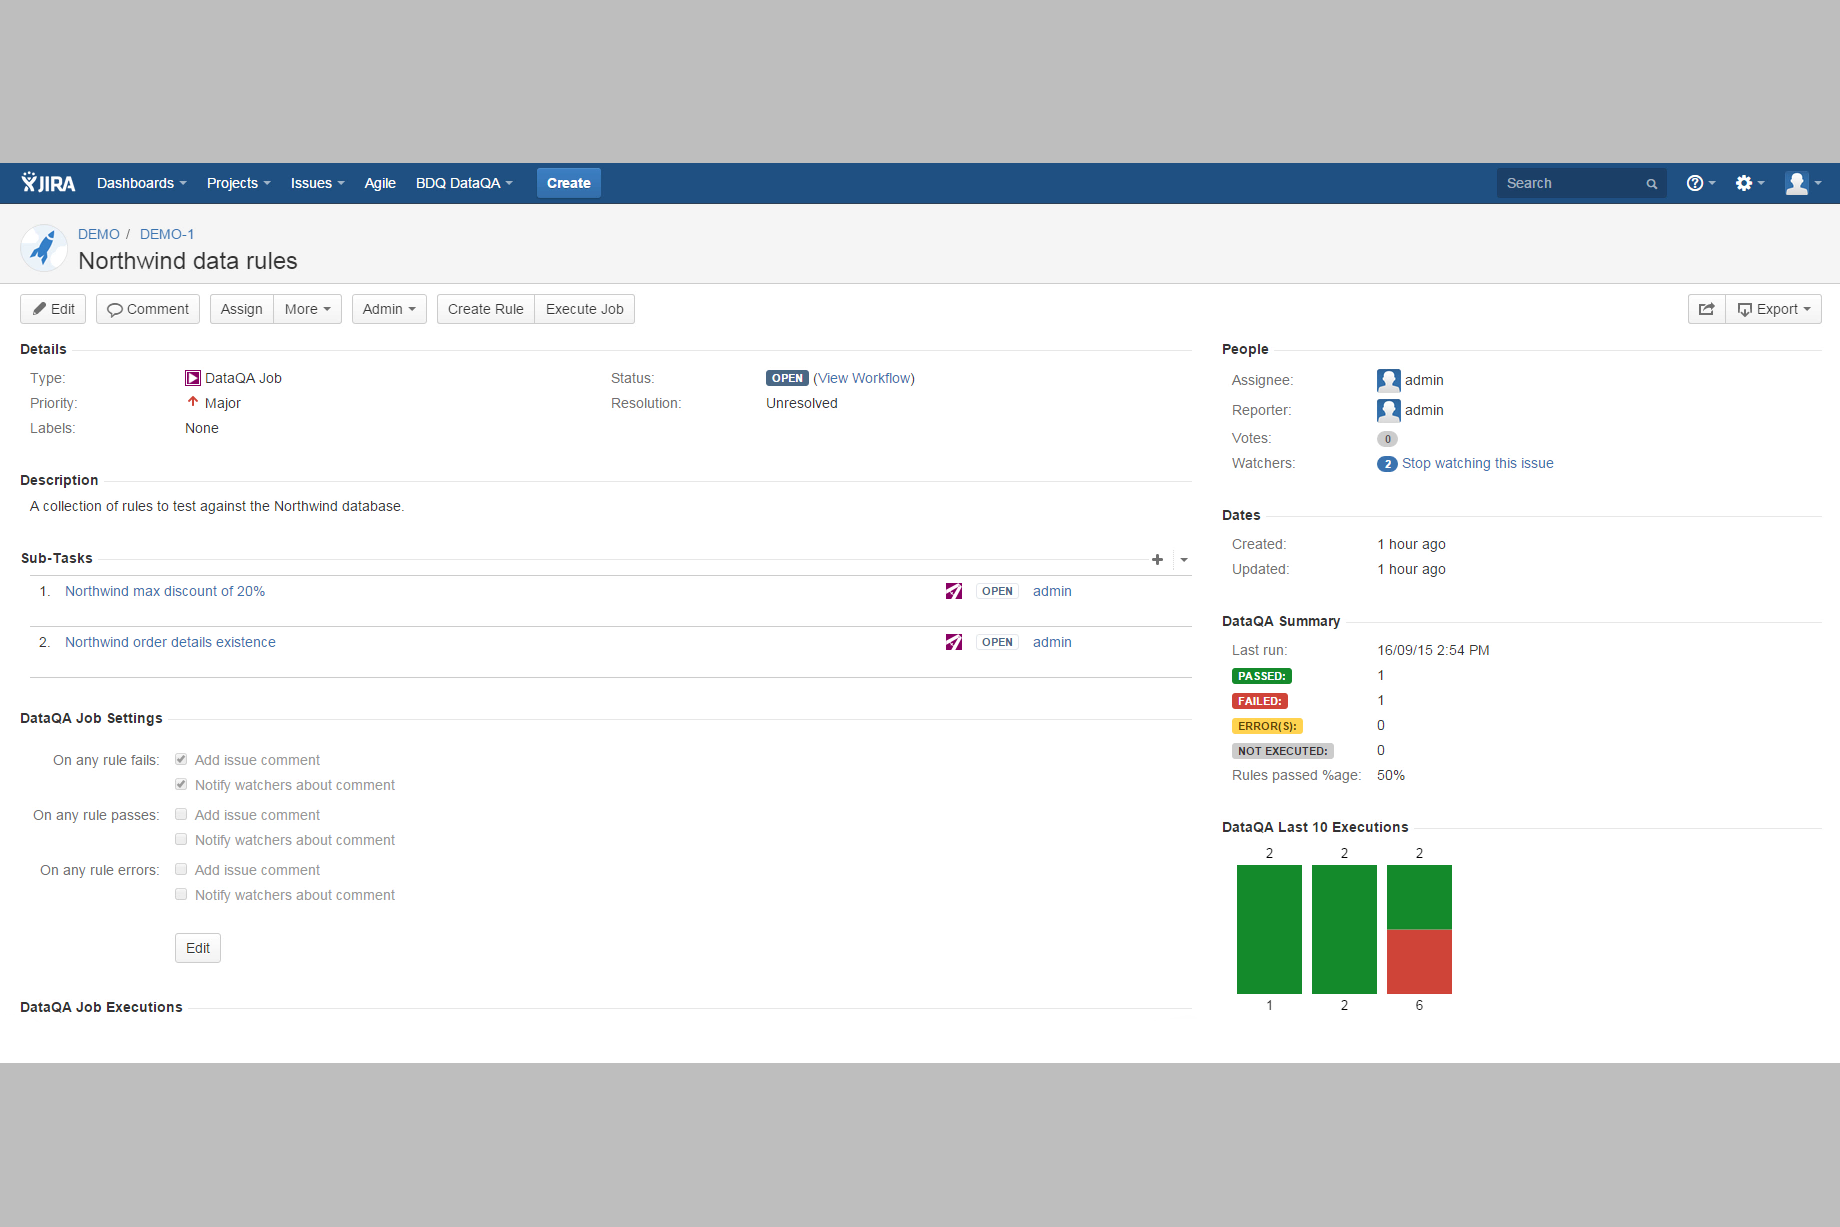
Task: Expand the More actions dropdown
Action: pos(307,309)
